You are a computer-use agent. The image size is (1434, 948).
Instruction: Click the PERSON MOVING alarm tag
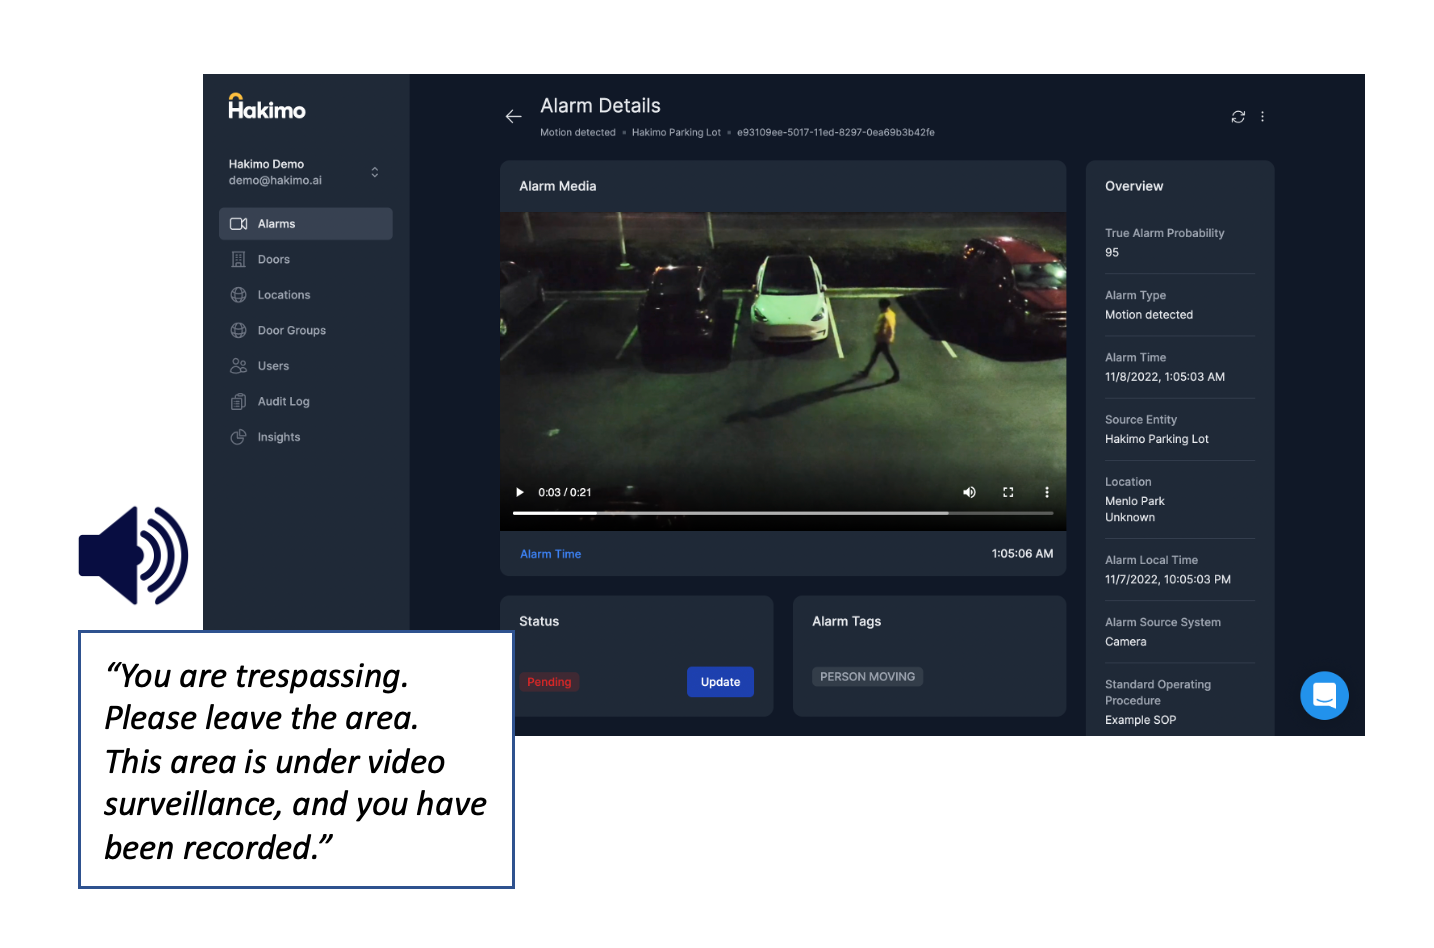coord(867,677)
